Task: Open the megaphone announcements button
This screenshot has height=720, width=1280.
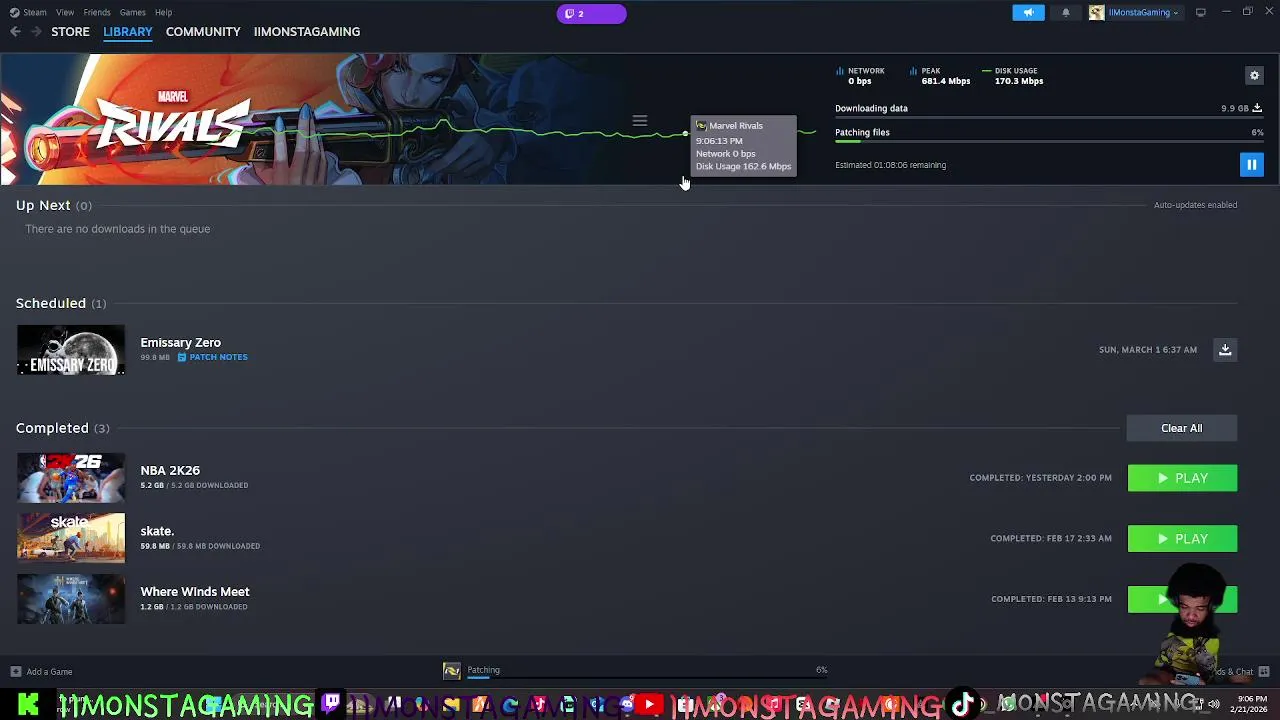Action: pyautogui.click(x=1028, y=12)
